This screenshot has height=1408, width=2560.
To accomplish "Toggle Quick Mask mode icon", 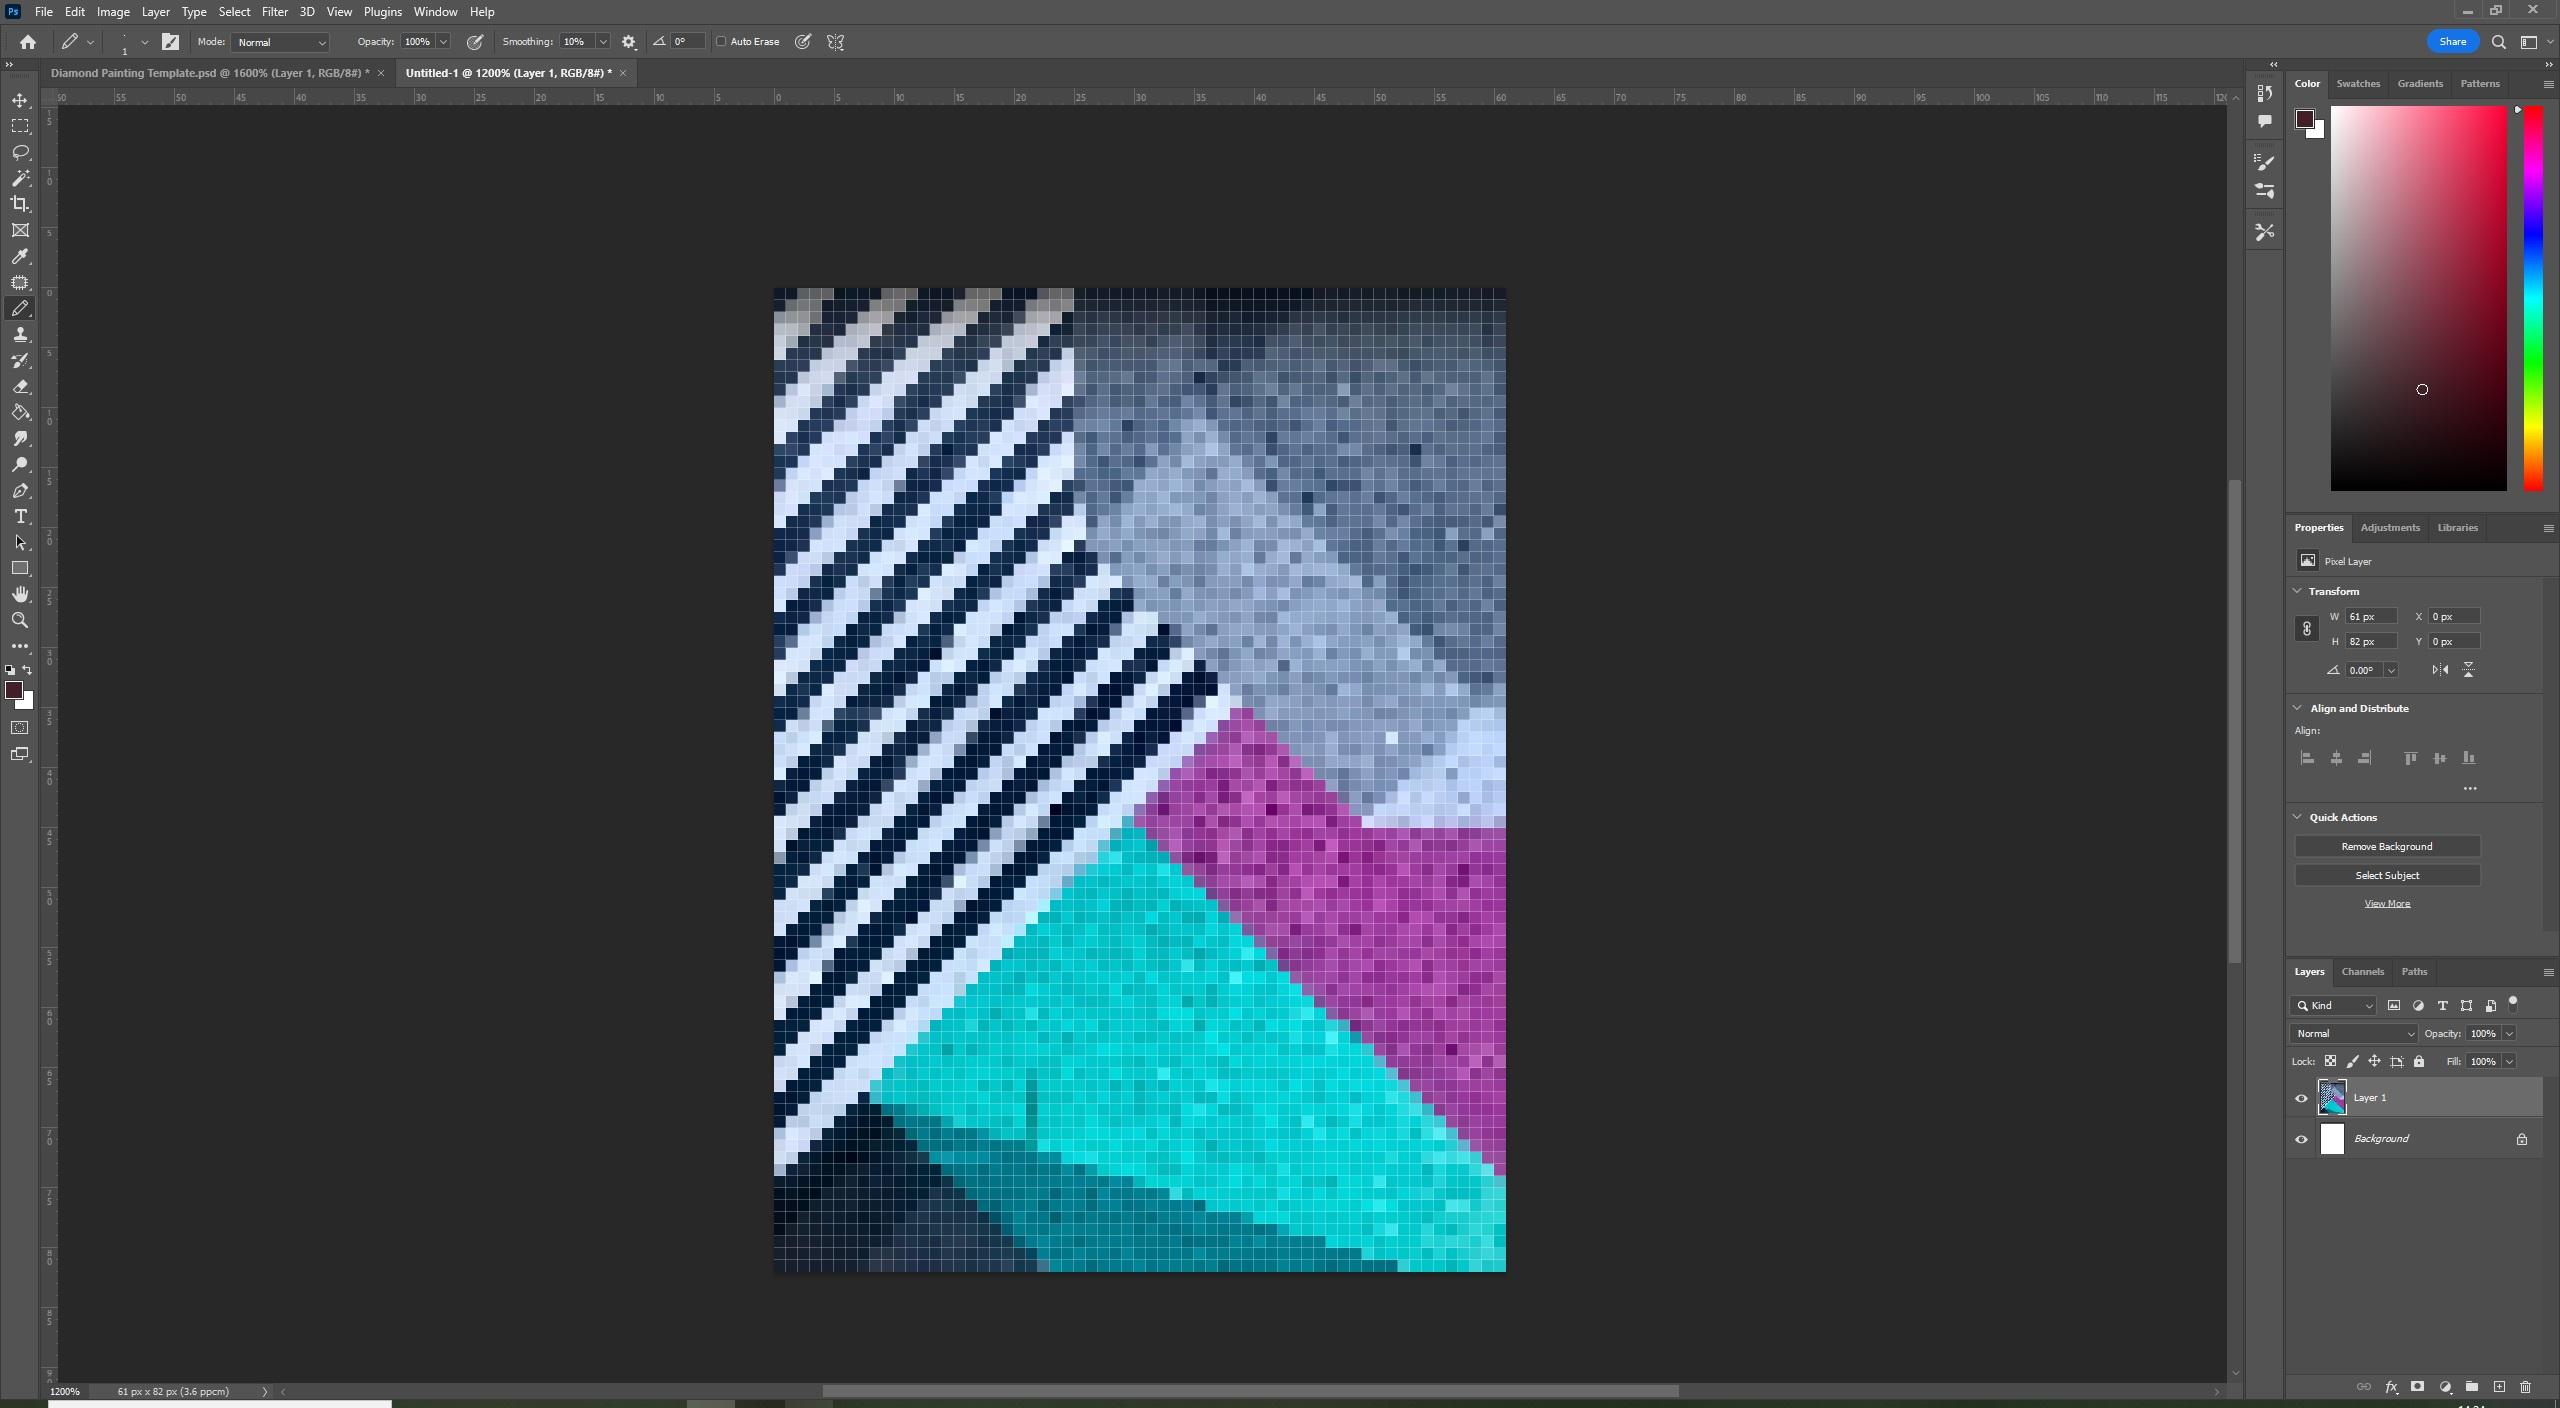I will 20,728.
